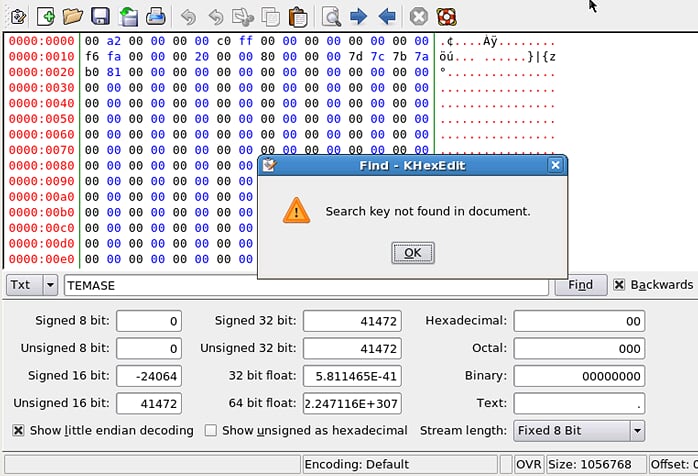Image resolution: width=698 pixels, height=476 pixels.
Task: Click the Signed 8 bit value field
Action: click(149, 321)
